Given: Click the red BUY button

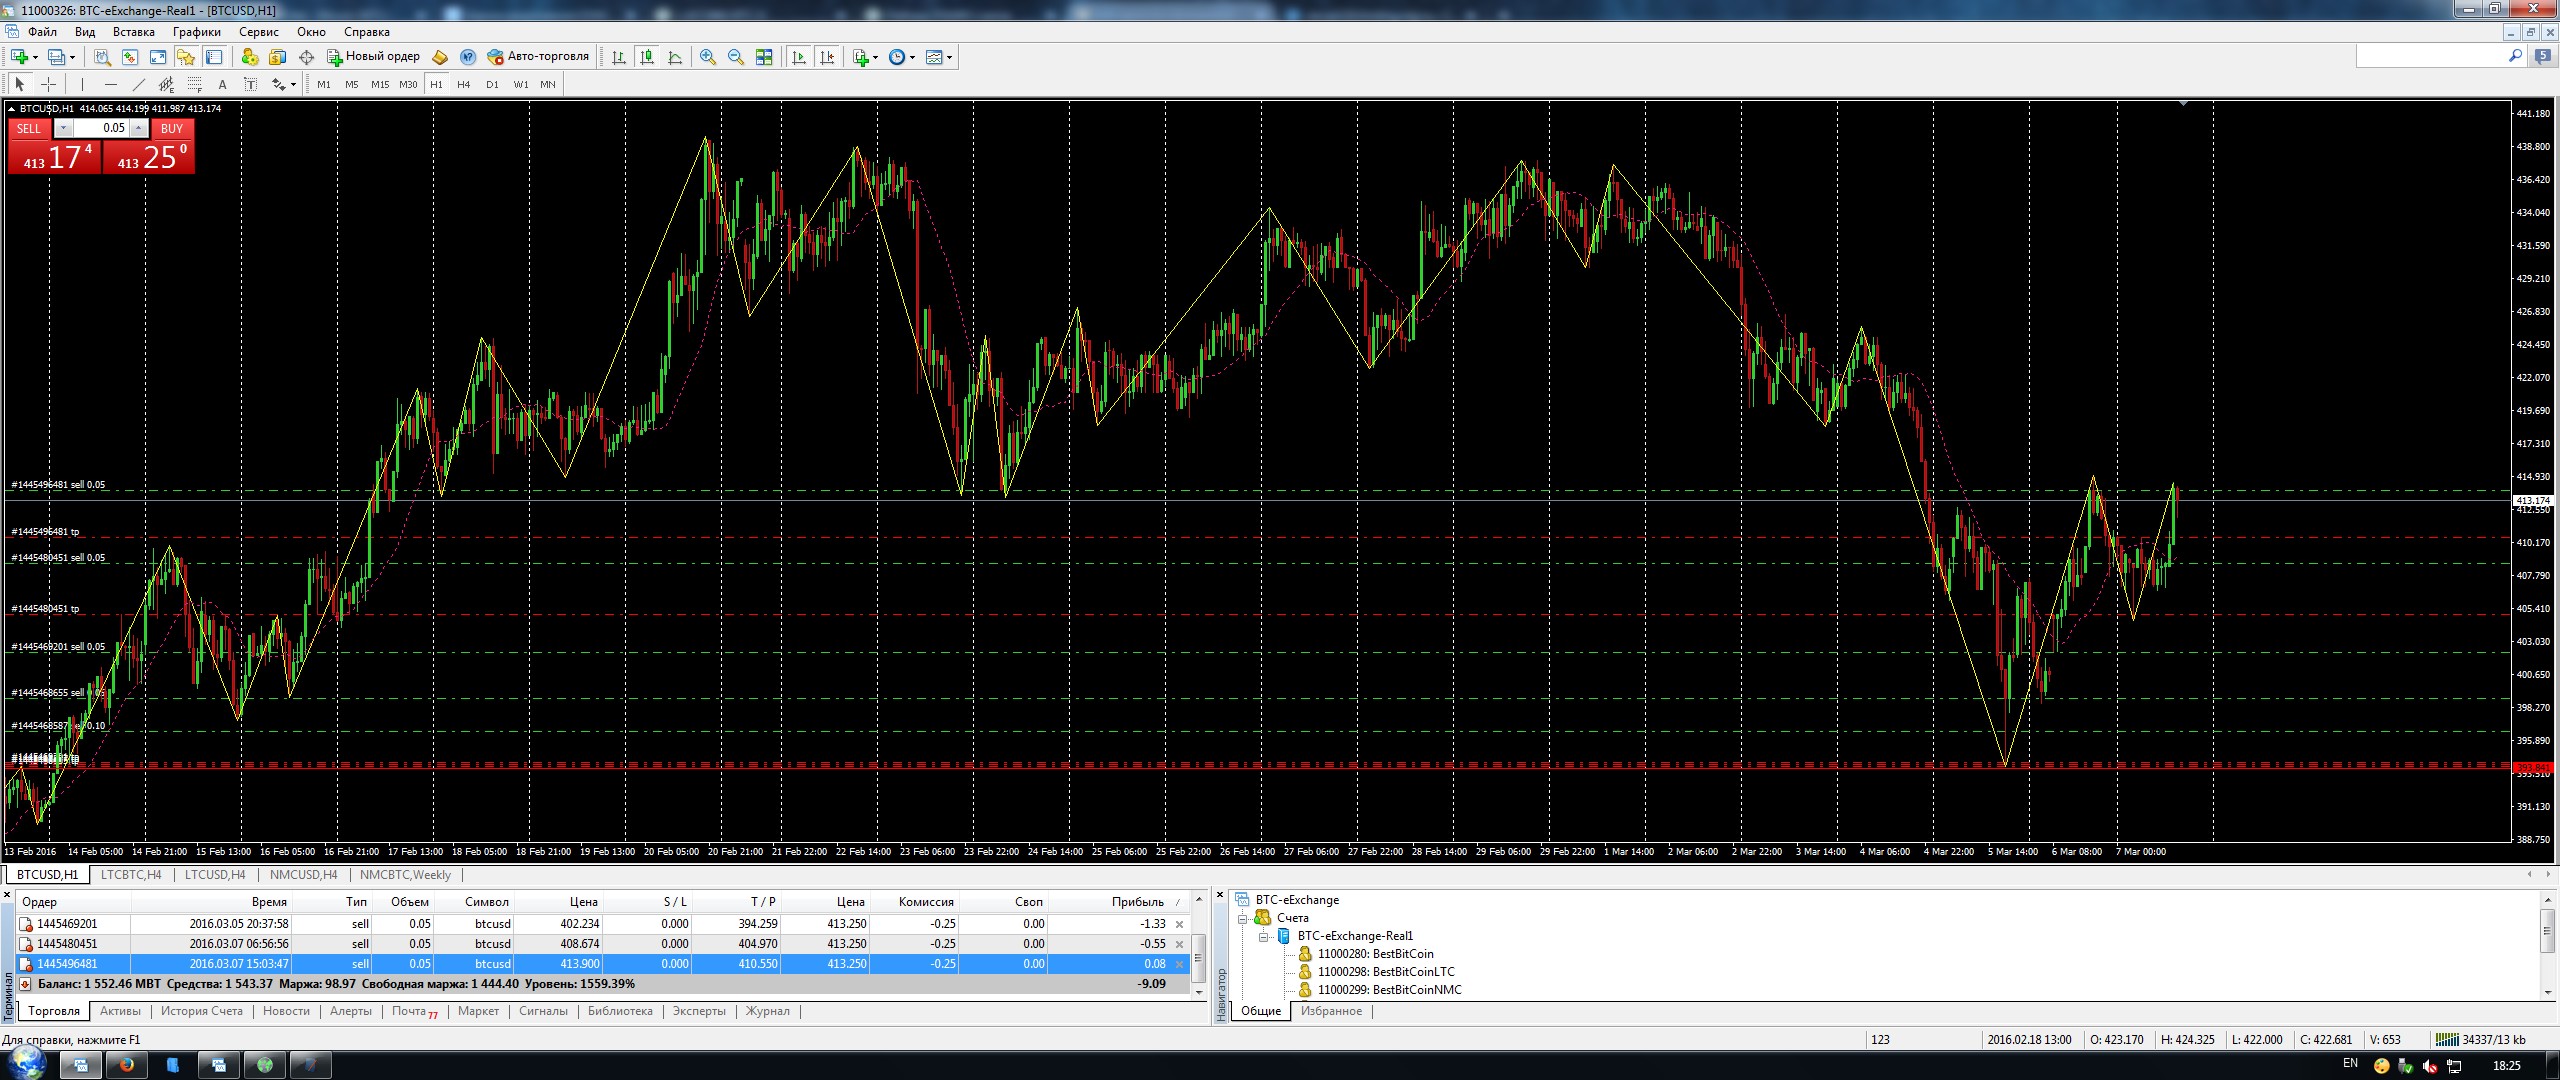Looking at the screenshot, I should coord(149,147).
